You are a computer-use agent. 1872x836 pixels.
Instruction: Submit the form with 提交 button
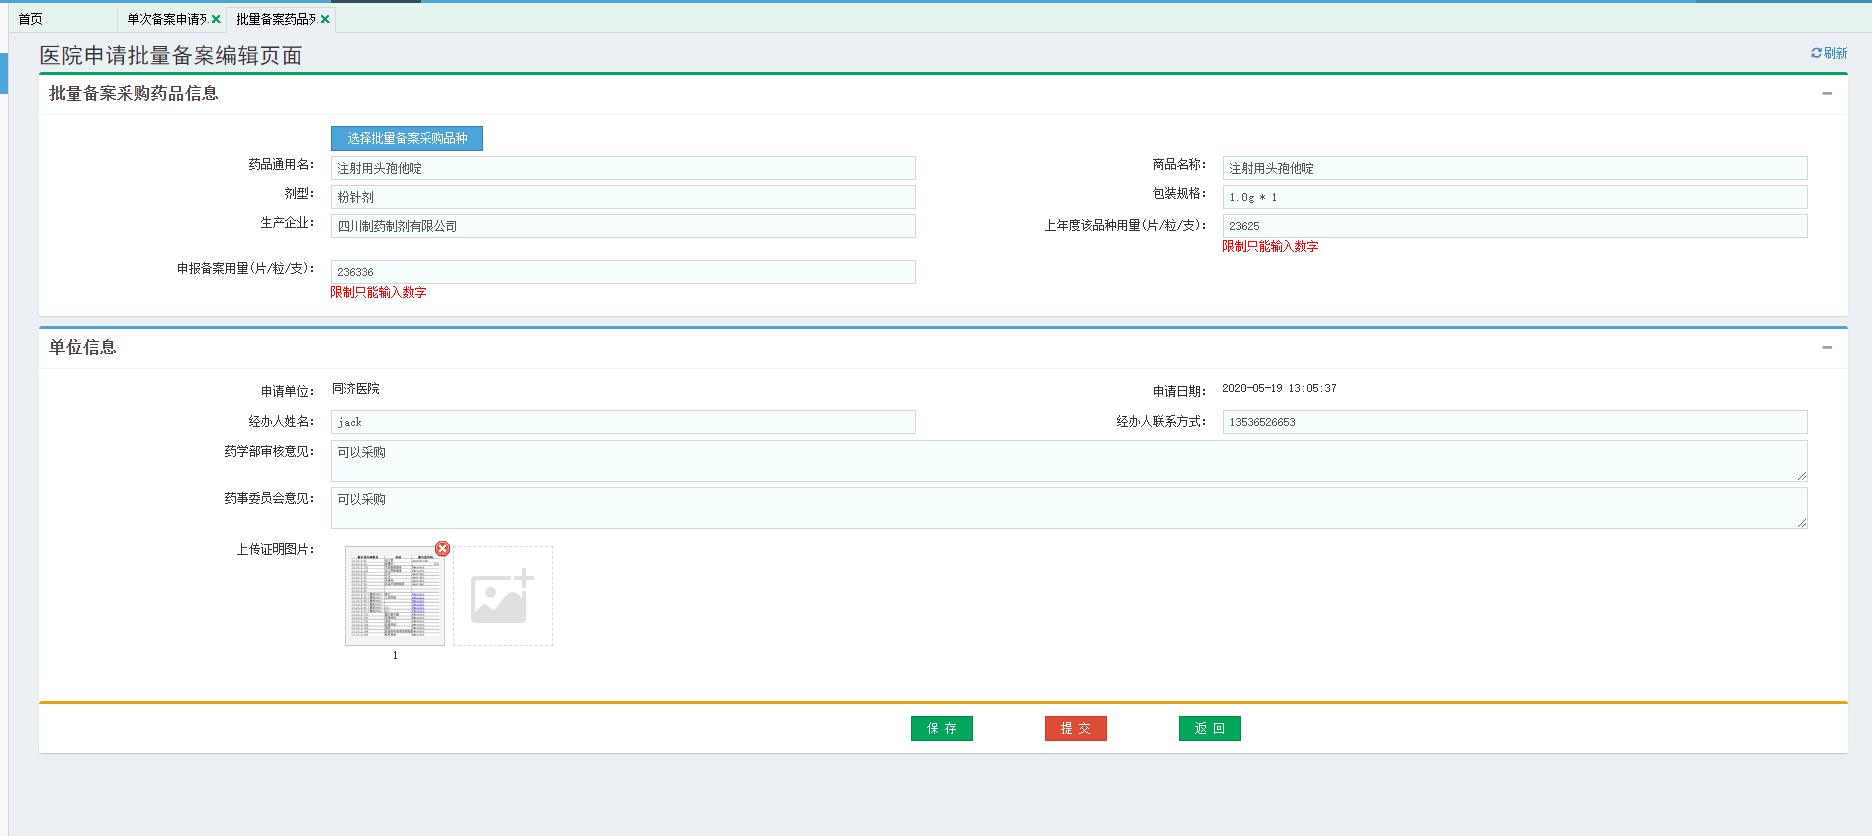1075,729
